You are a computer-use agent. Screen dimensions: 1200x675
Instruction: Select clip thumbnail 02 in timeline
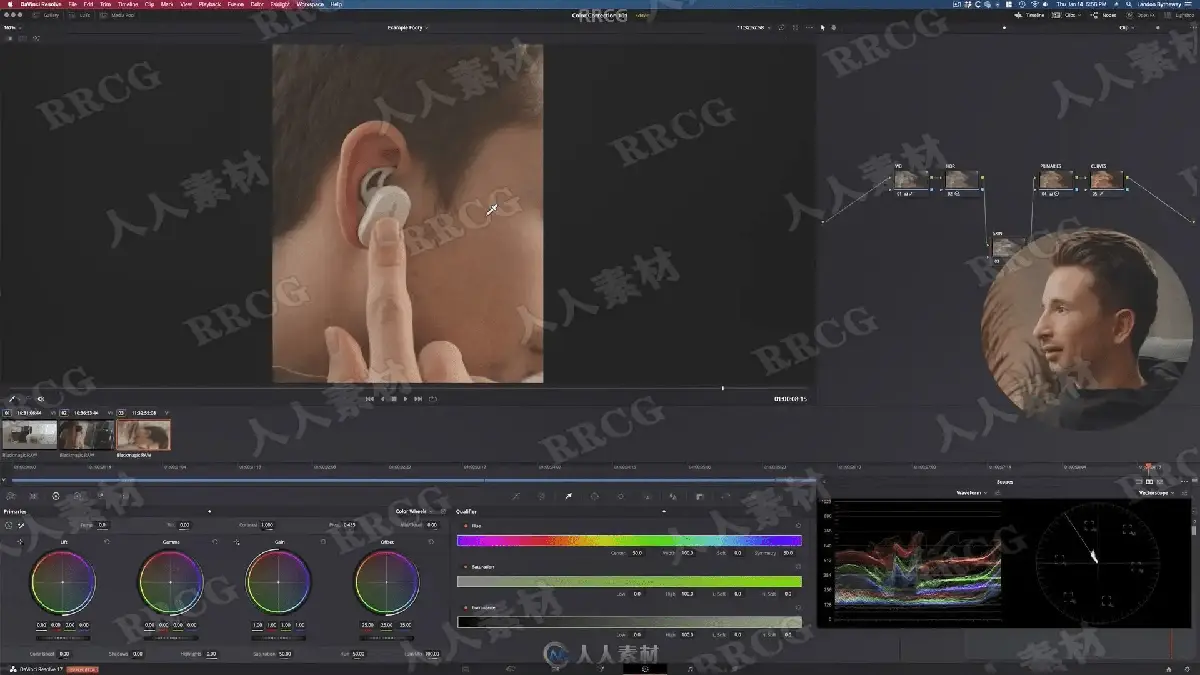(86, 435)
